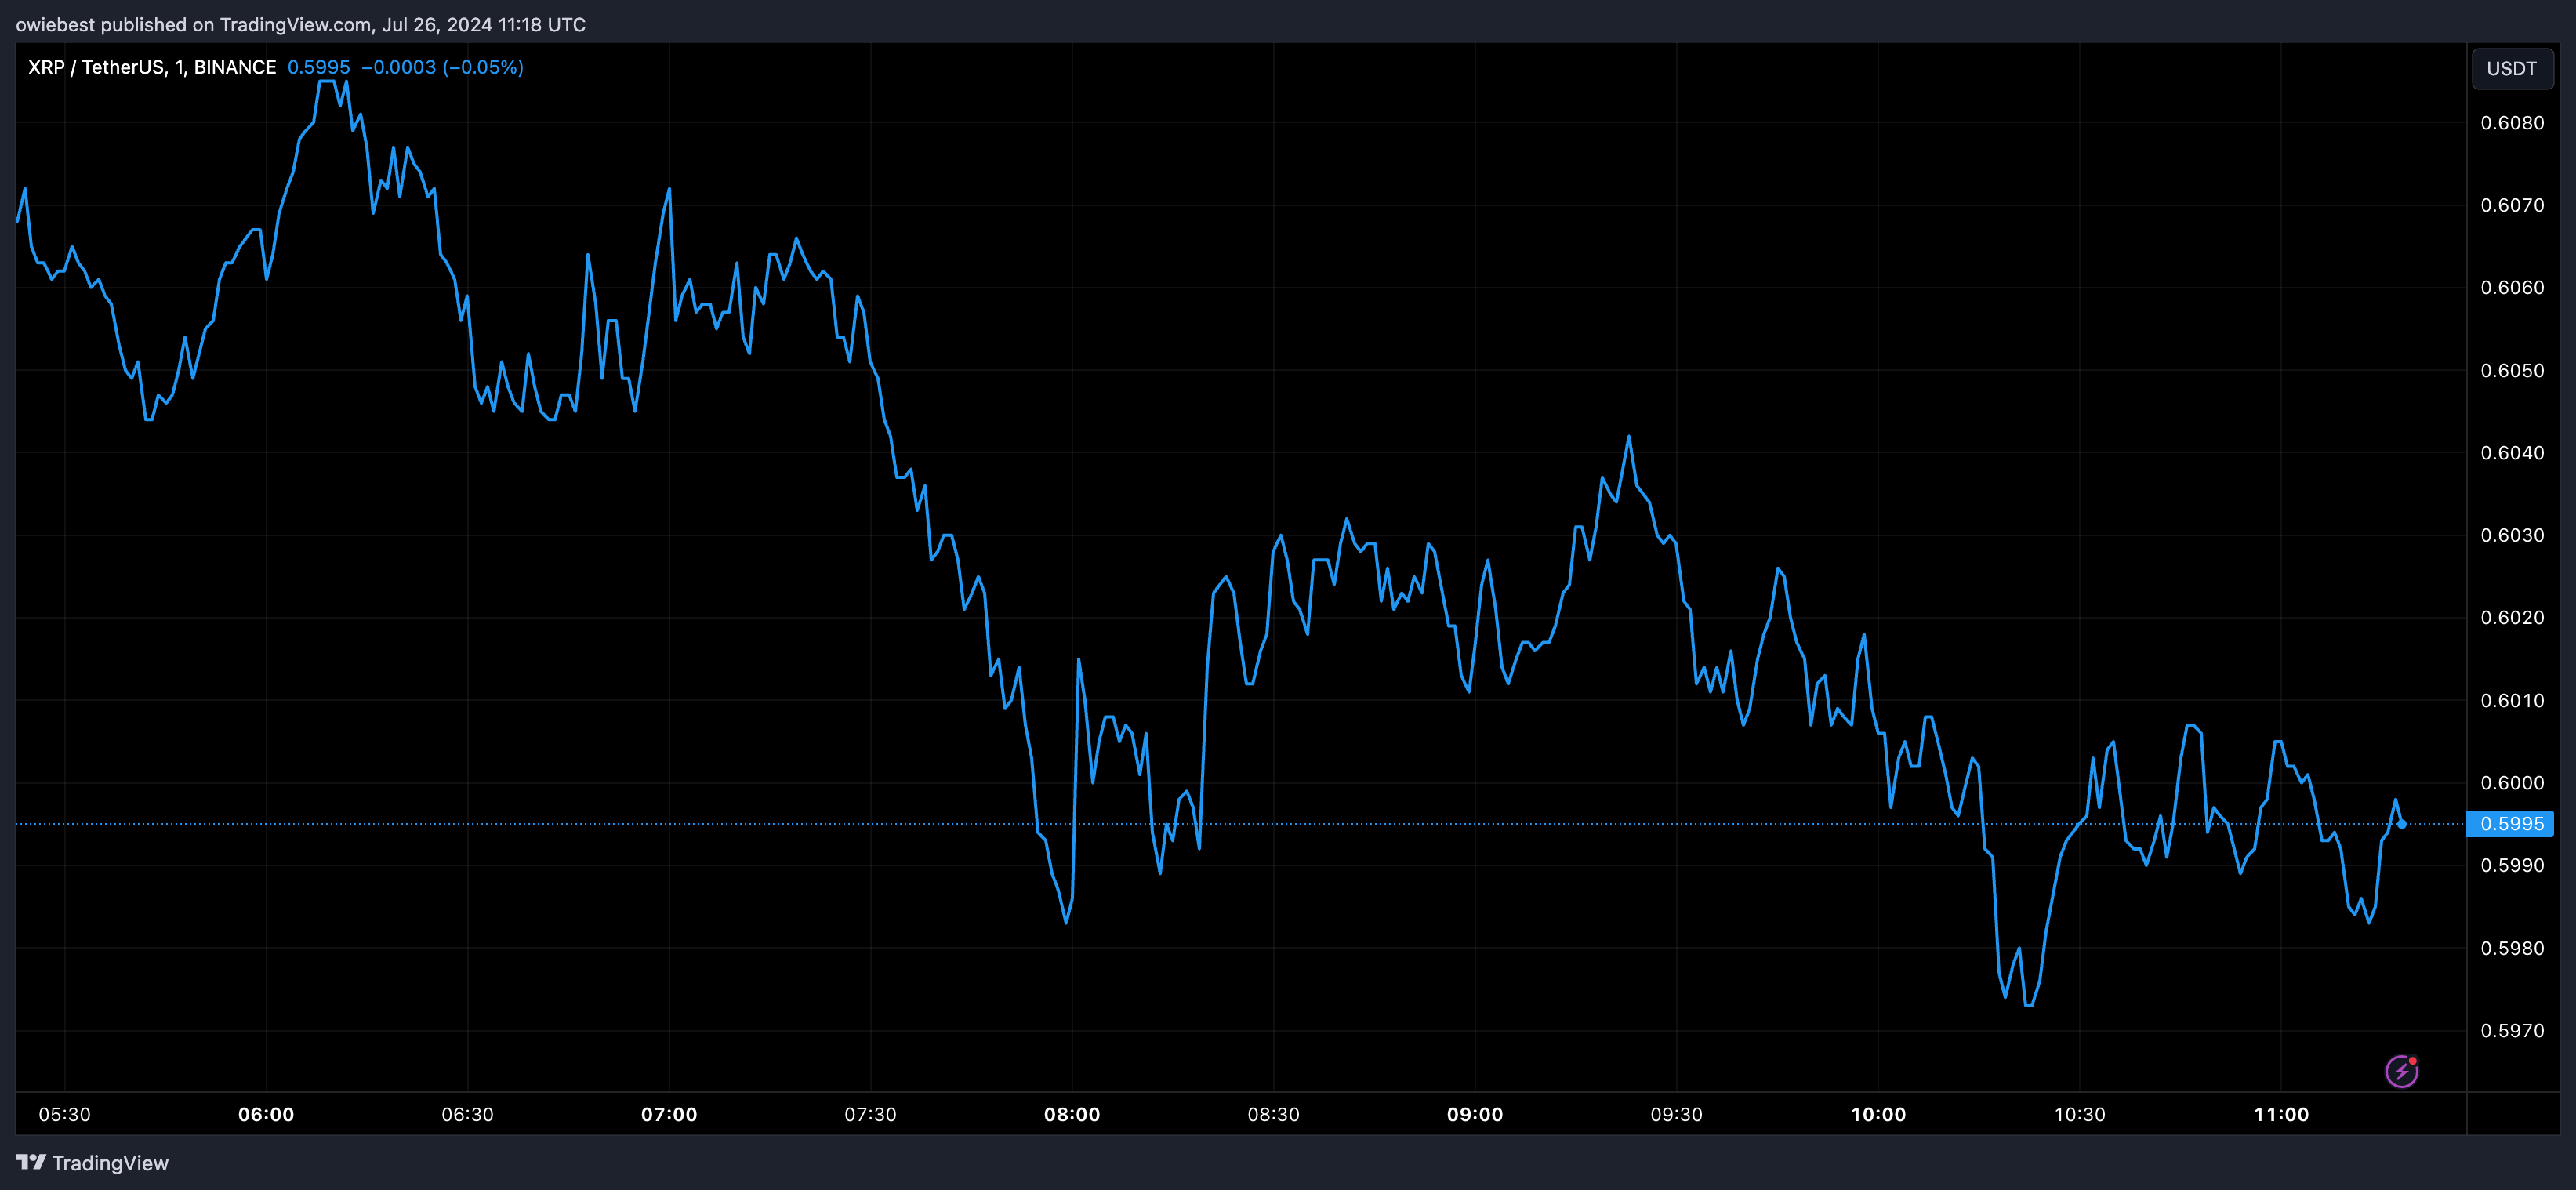Image resolution: width=2576 pixels, height=1190 pixels.
Task: Click the 0.6040 price axis label
Action: pos(2512,453)
